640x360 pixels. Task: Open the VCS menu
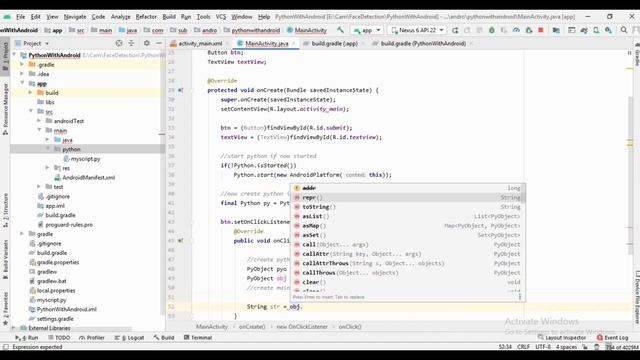221,17
